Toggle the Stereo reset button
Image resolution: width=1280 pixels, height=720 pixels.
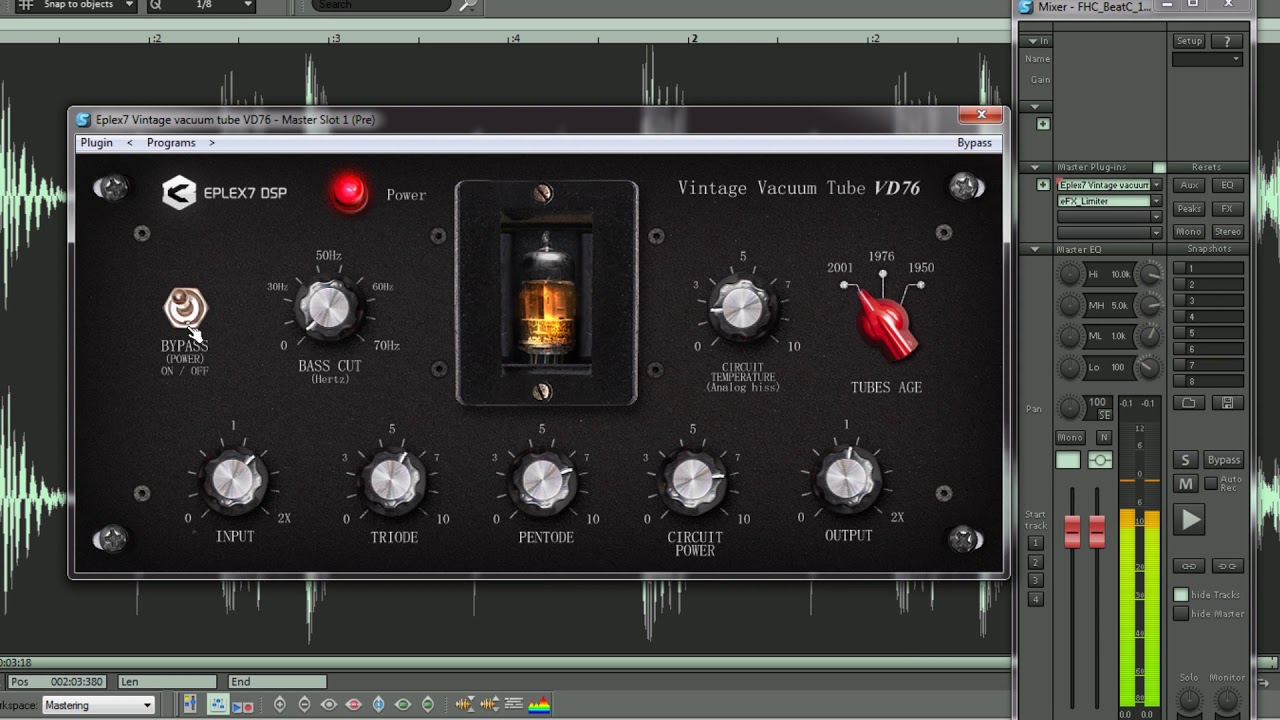pos(1228,232)
